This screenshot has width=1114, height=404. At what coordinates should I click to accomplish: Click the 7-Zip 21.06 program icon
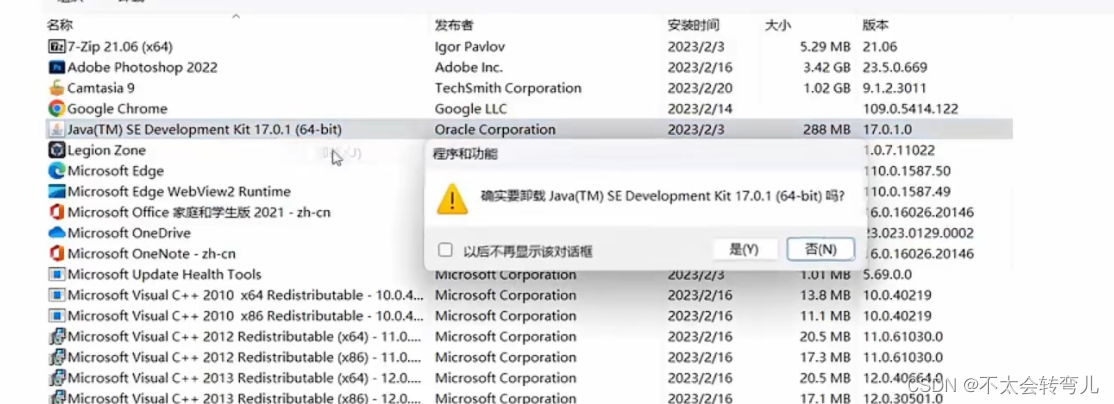click(x=56, y=47)
